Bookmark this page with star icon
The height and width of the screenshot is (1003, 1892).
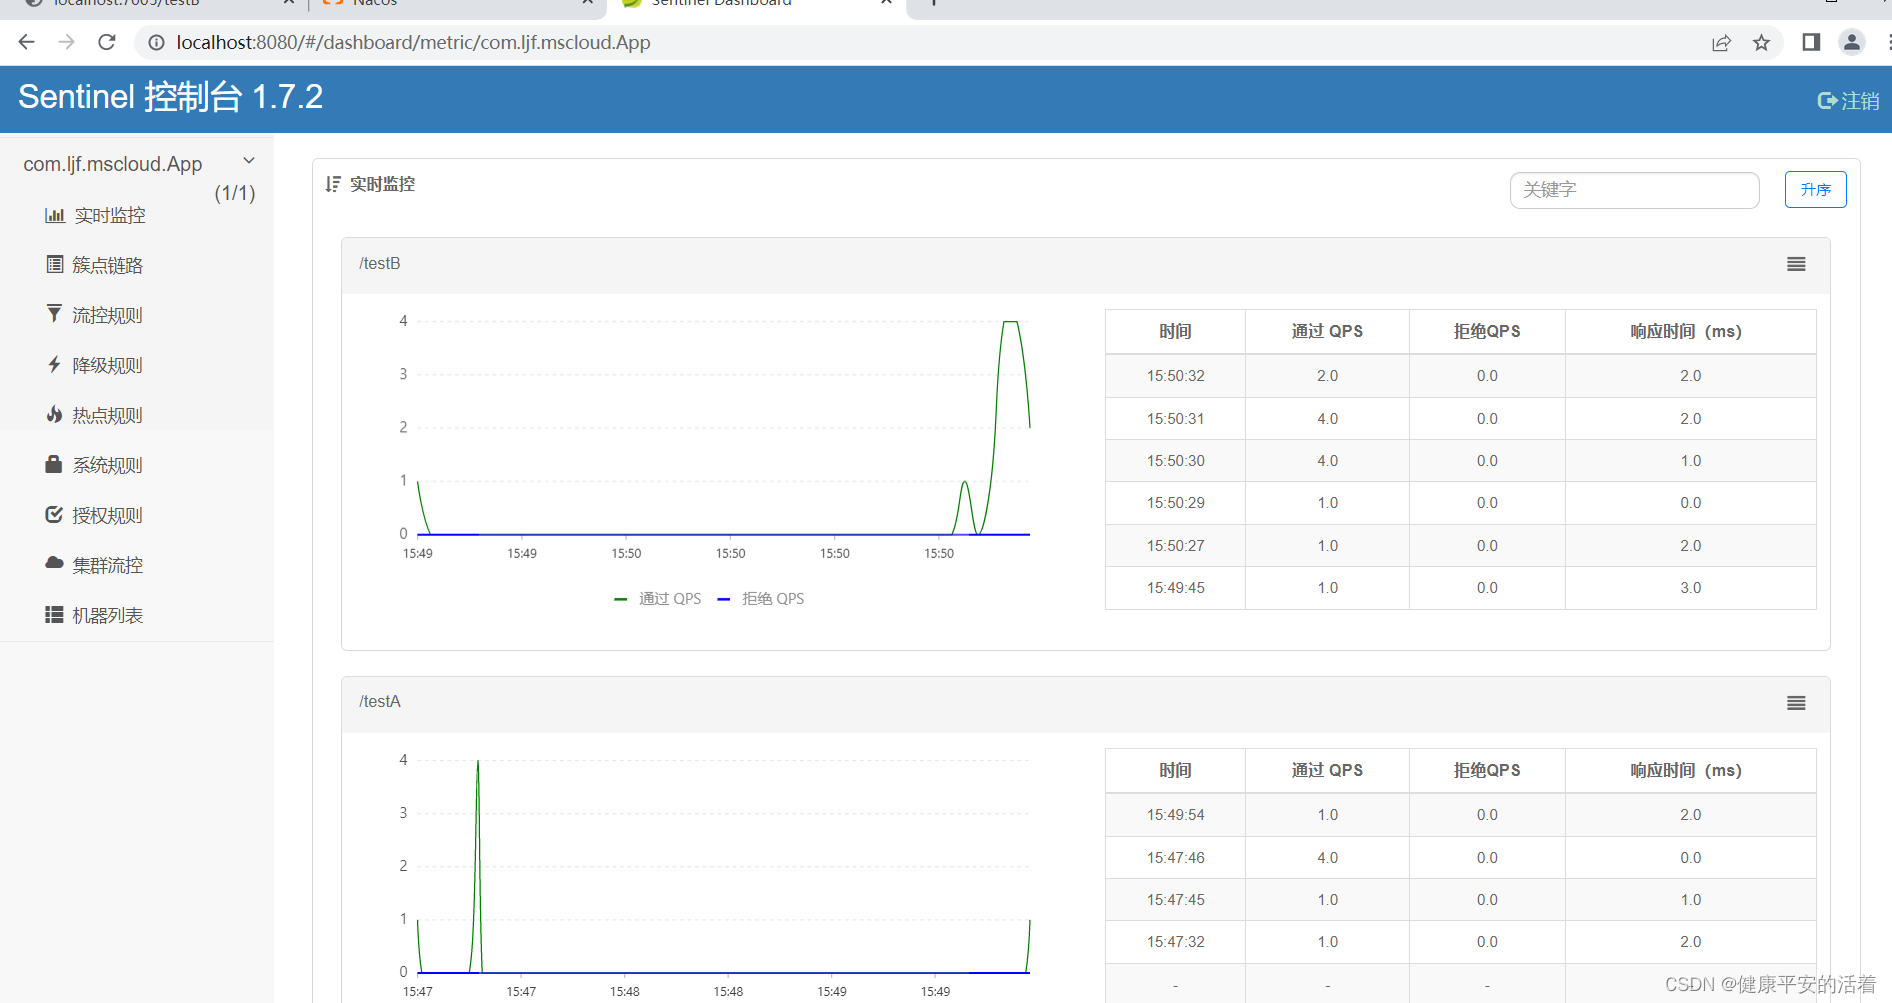pos(1761,43)
